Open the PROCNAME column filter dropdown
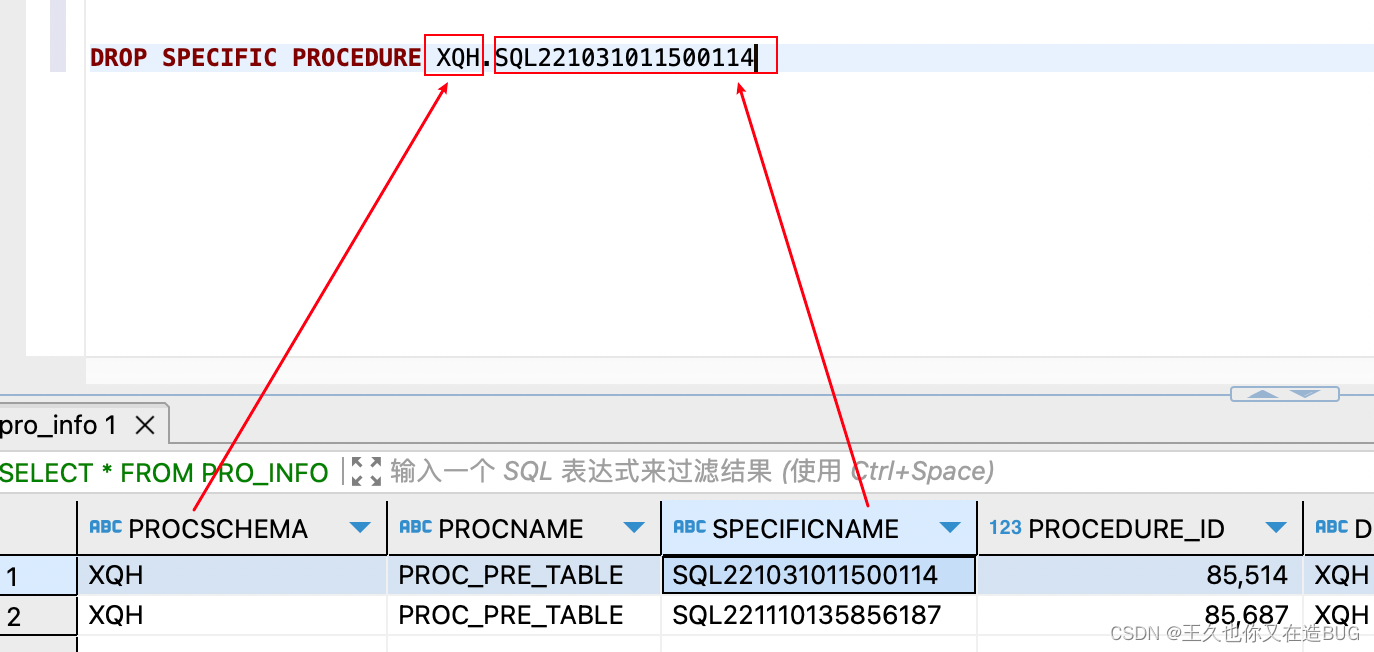Viewport: 1374px width, 652px height. tap(636, 529)
